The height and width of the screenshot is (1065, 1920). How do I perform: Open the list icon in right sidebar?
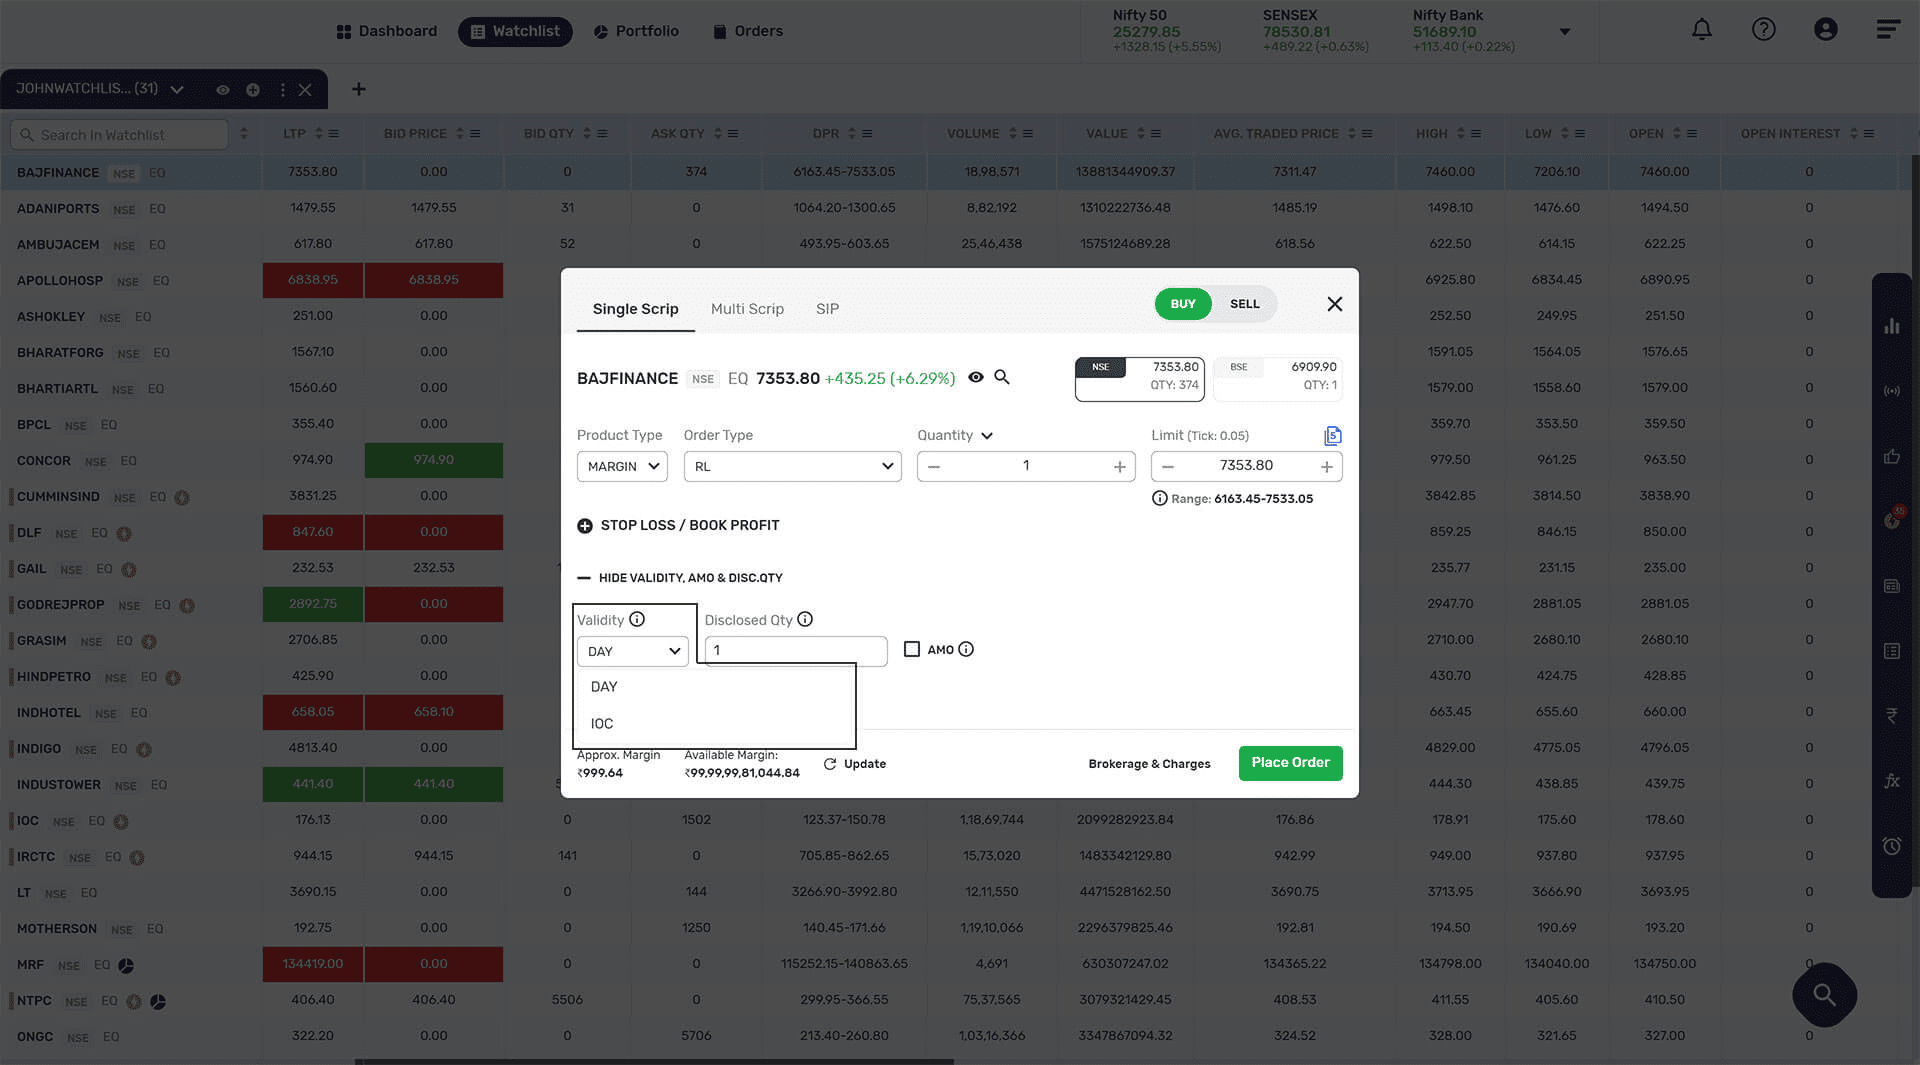tap(1891, 651)
